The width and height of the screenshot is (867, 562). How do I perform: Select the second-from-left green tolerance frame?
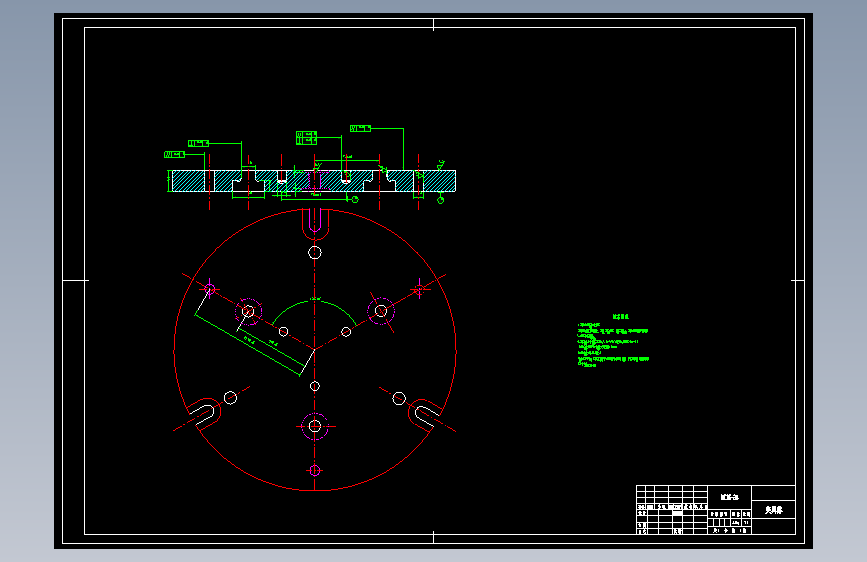[199, 143]
